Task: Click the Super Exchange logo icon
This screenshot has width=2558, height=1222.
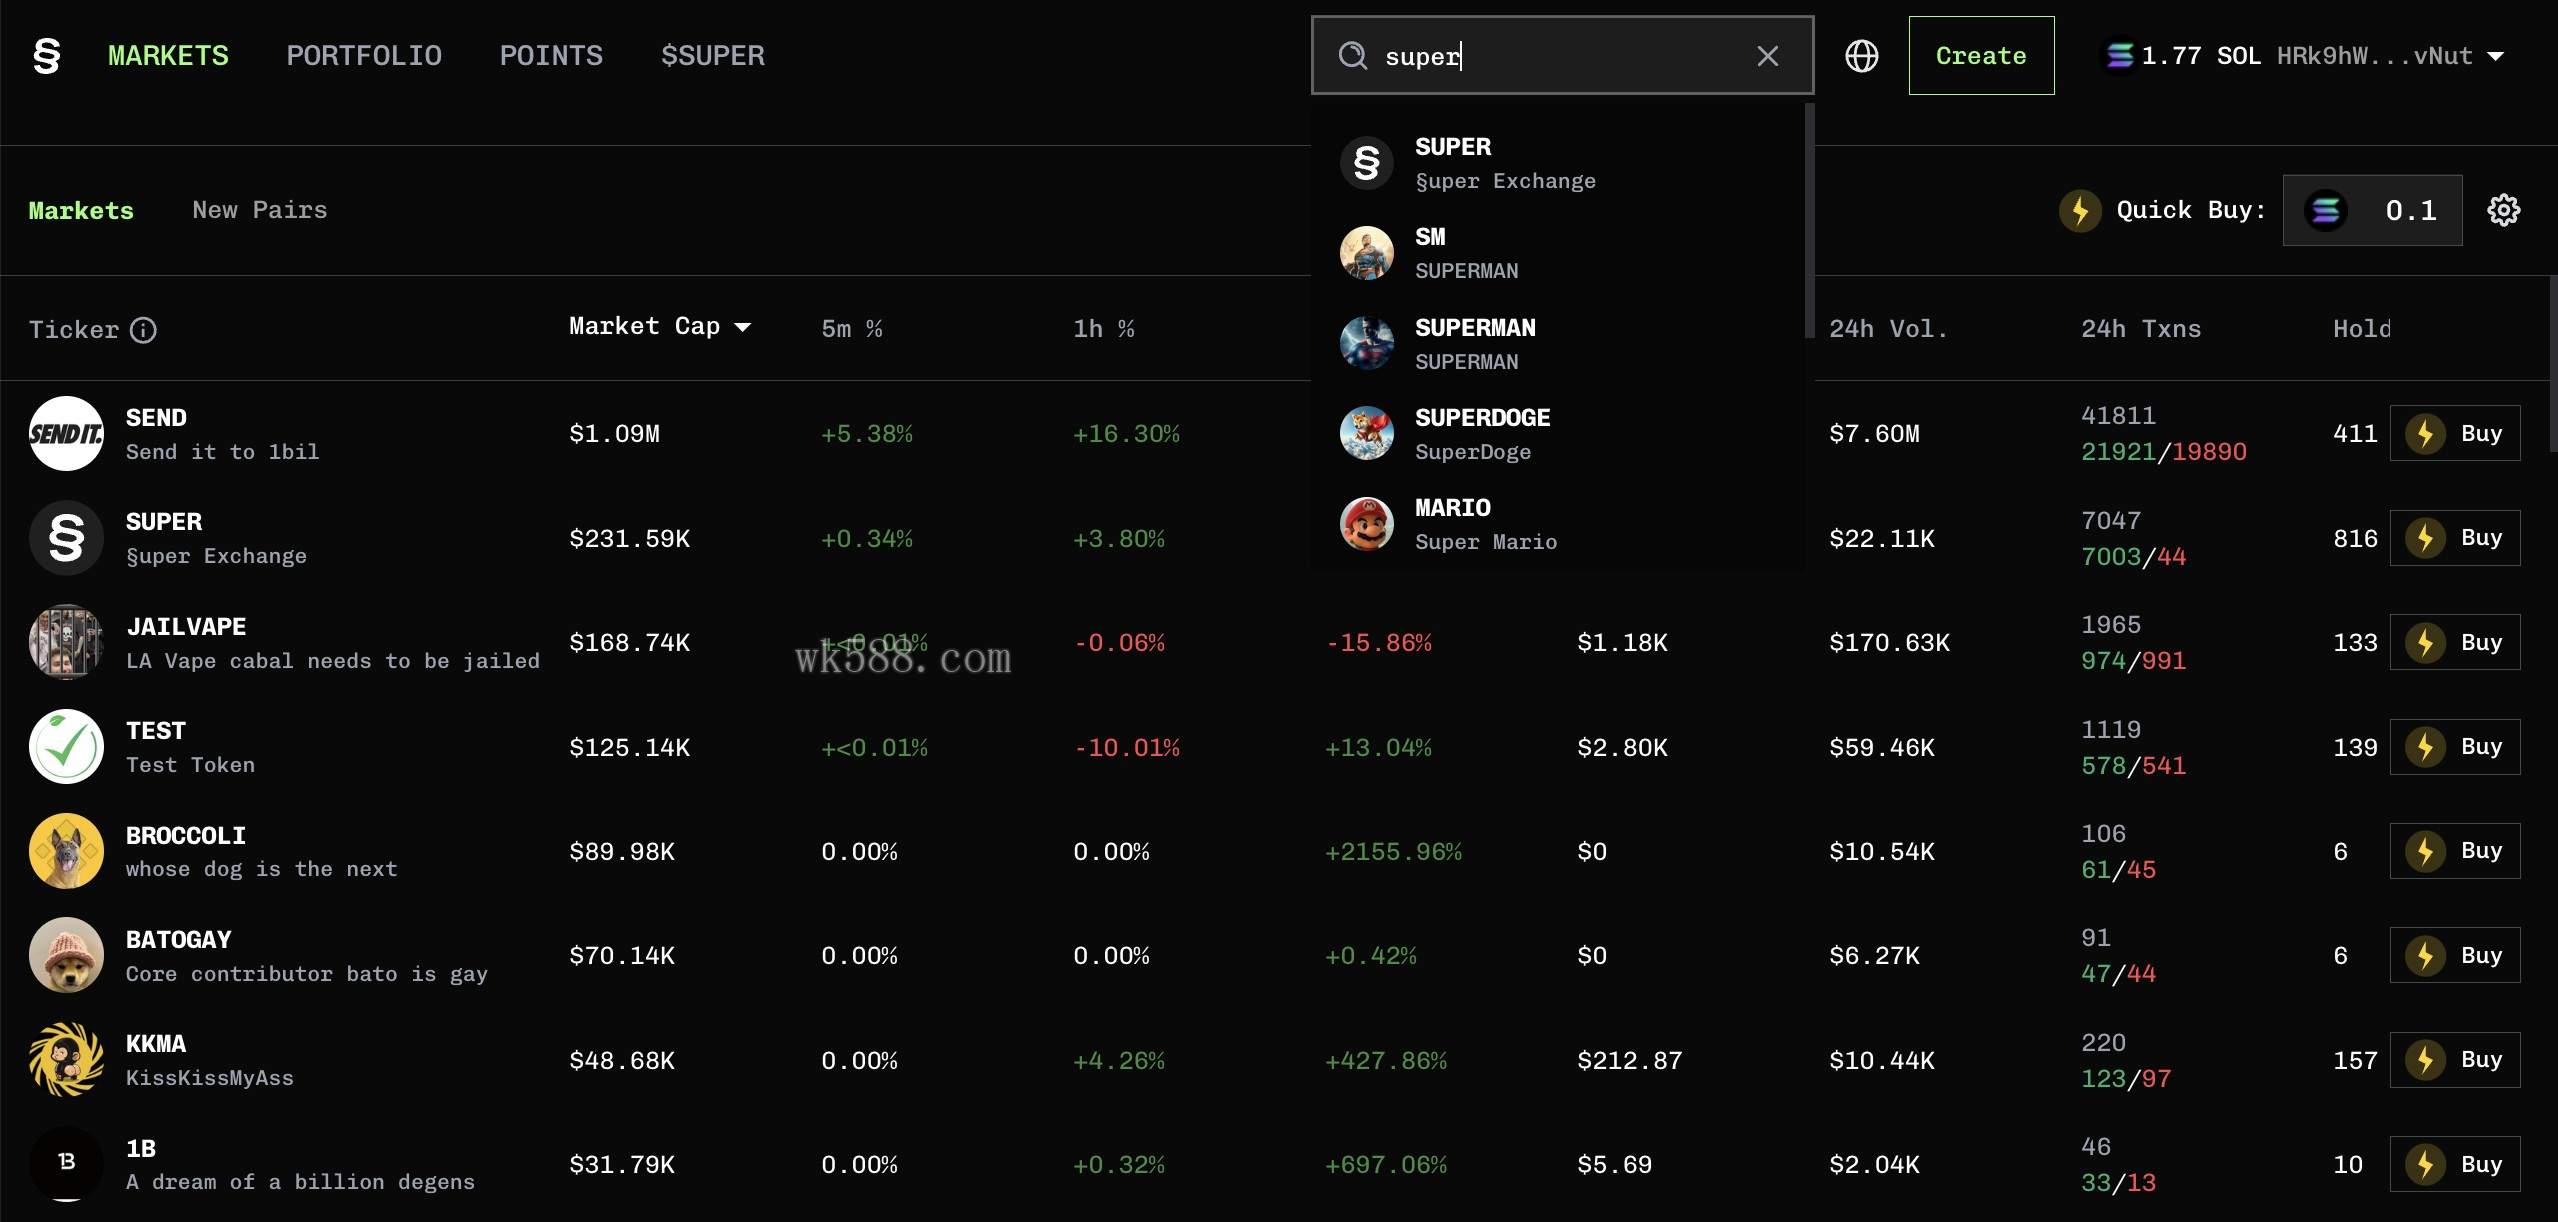Action: [x=47, y=56]
